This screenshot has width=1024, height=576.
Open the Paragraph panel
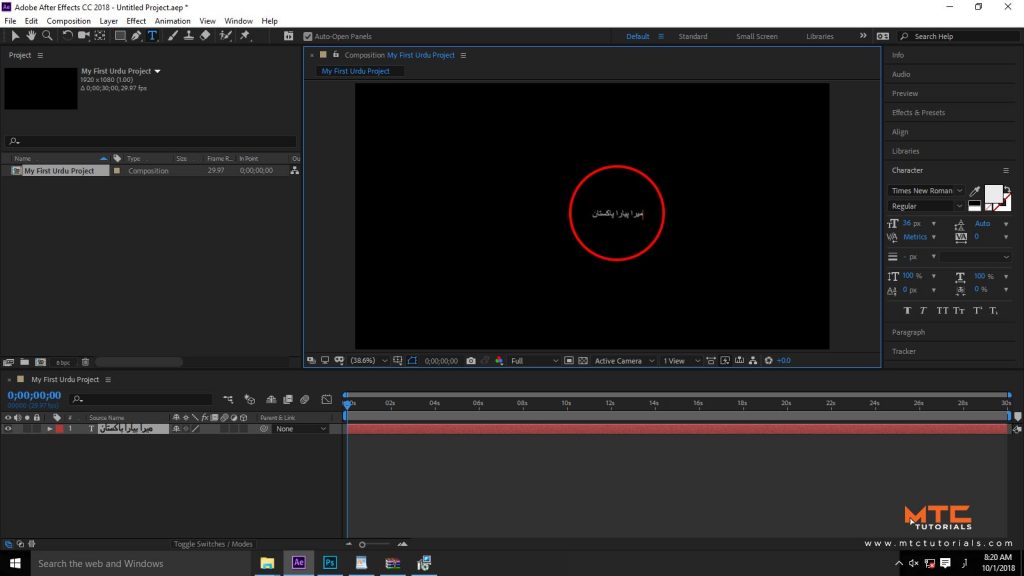pyautogui.click(x=908, y=332)
